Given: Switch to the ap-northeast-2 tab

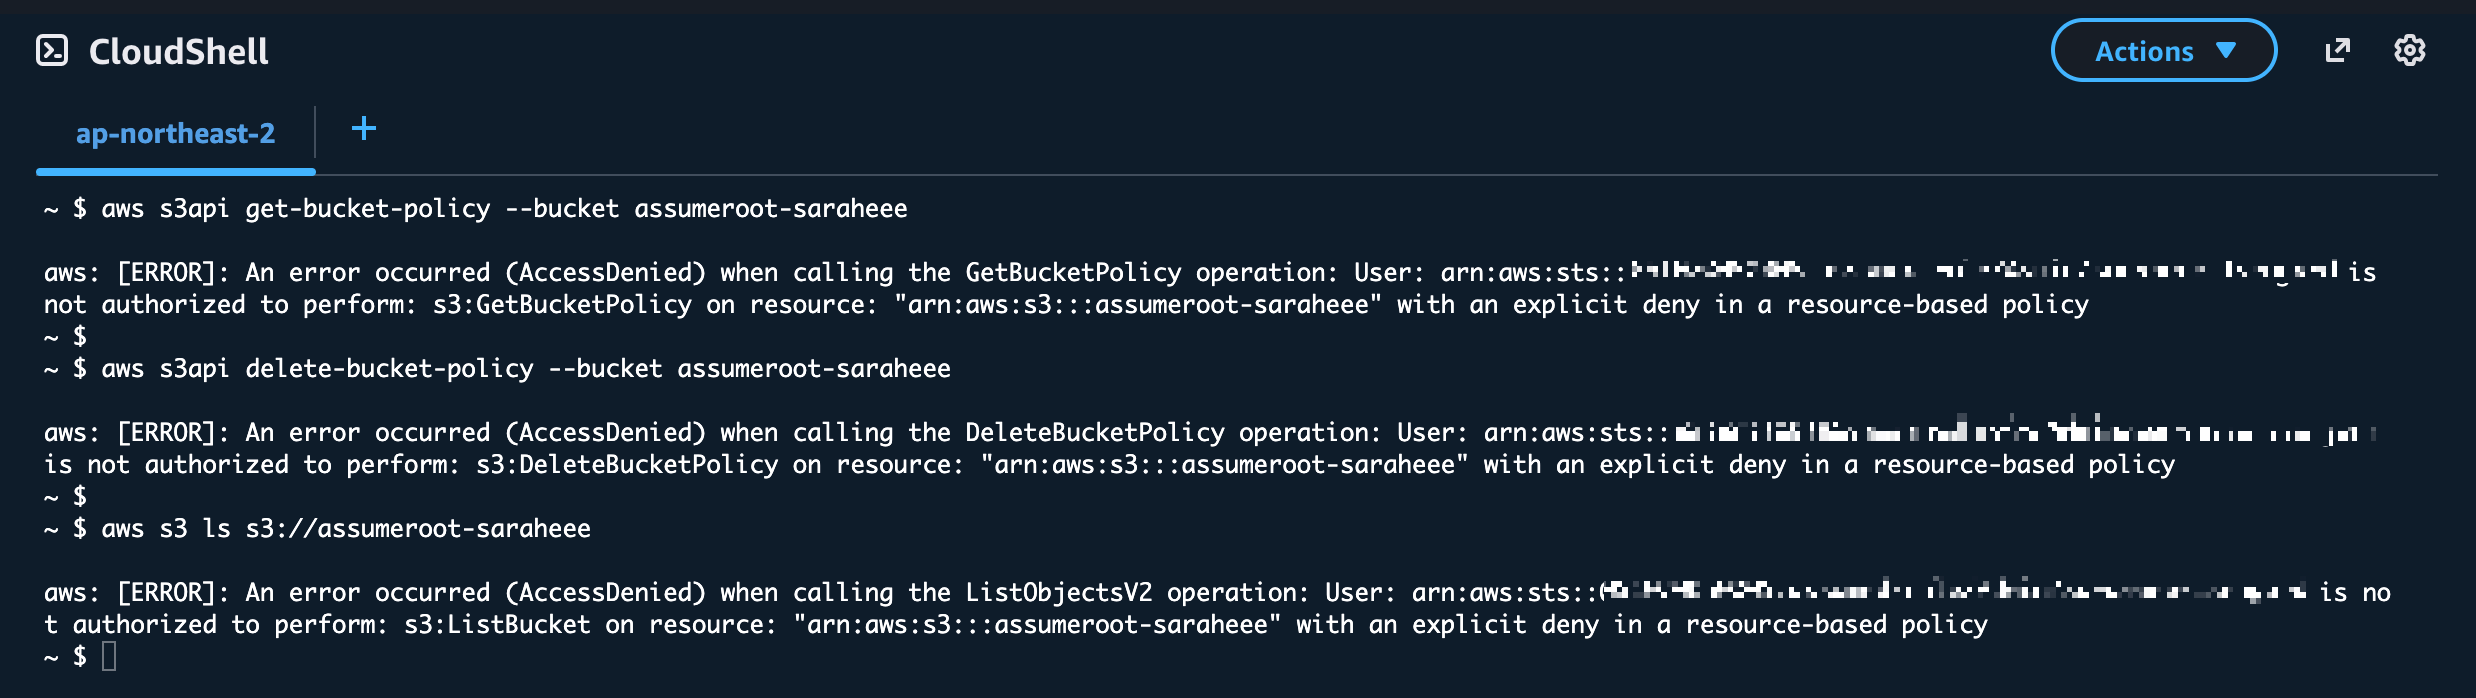Looking at the screenshot, I should [175, 133].
